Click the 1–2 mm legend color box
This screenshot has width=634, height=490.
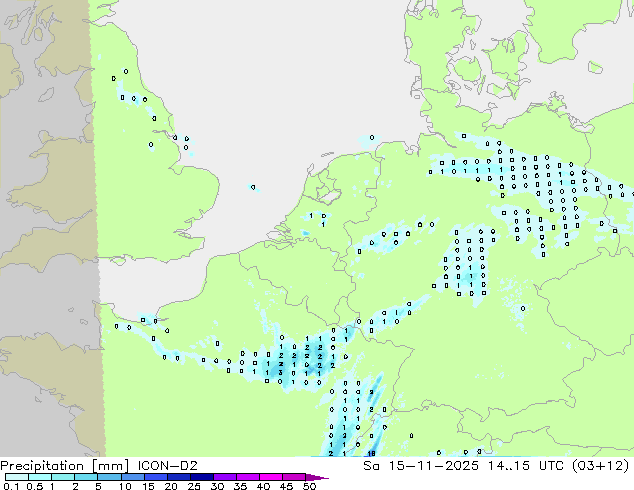click(63, 477)
